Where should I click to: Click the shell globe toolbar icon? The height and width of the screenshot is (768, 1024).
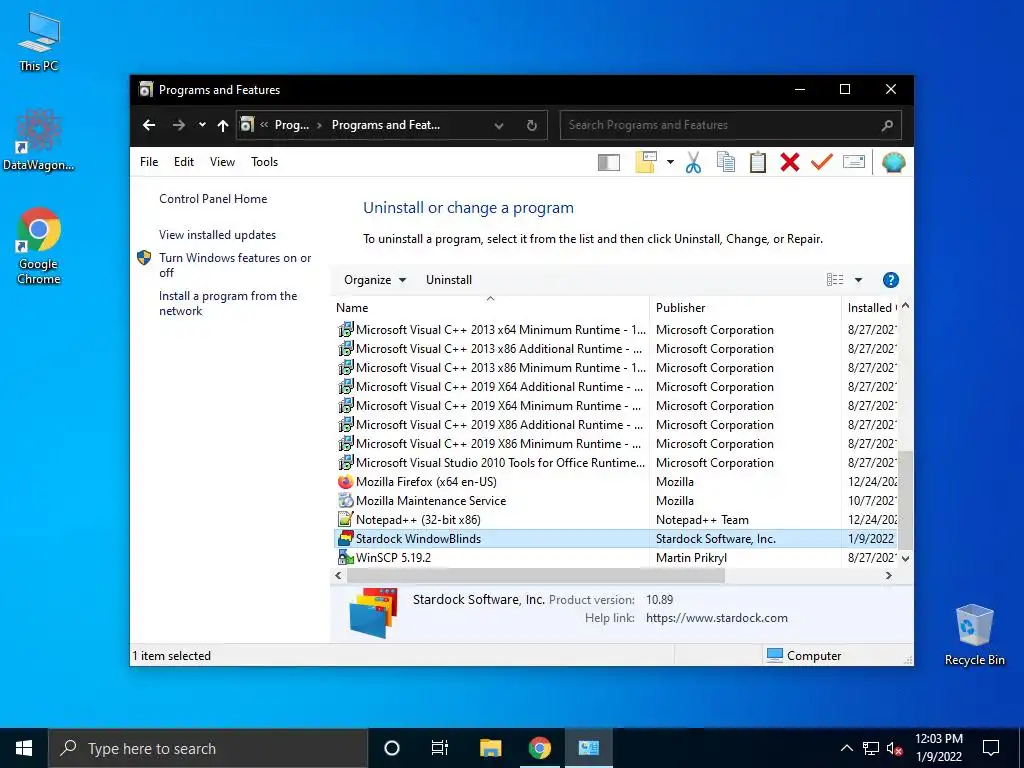click(893, 162)
